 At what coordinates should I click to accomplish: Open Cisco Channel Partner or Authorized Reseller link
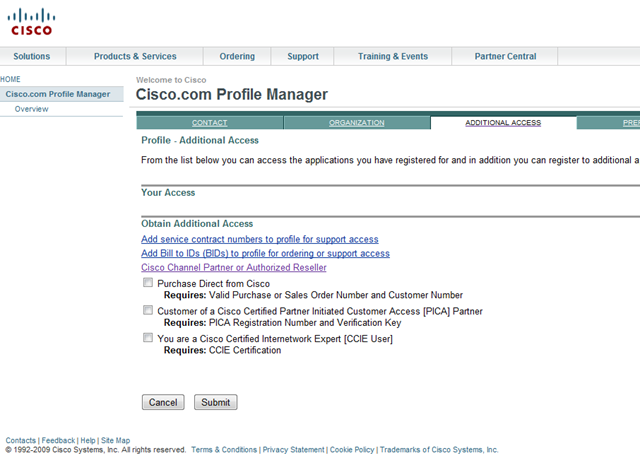tap(234, 268)
